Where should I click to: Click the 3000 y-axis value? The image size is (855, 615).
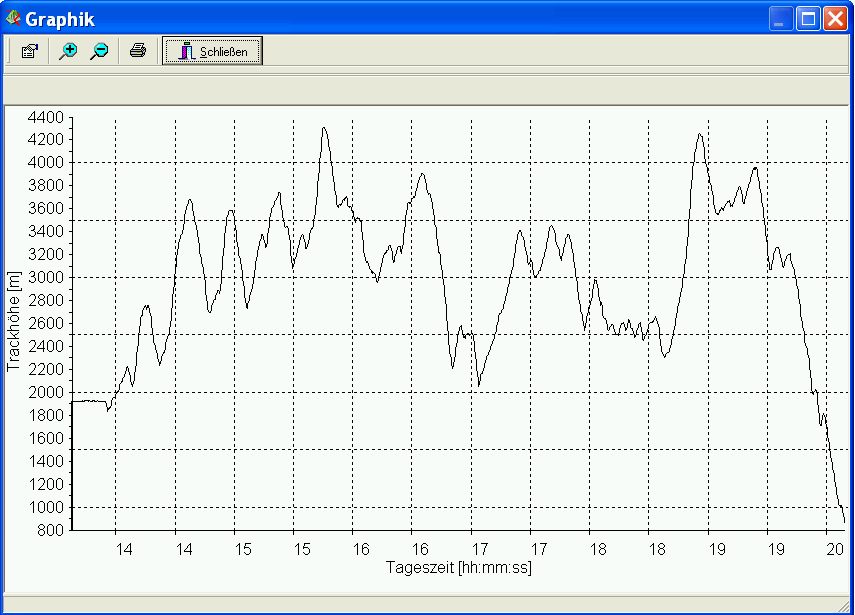(x=45, y=277)
